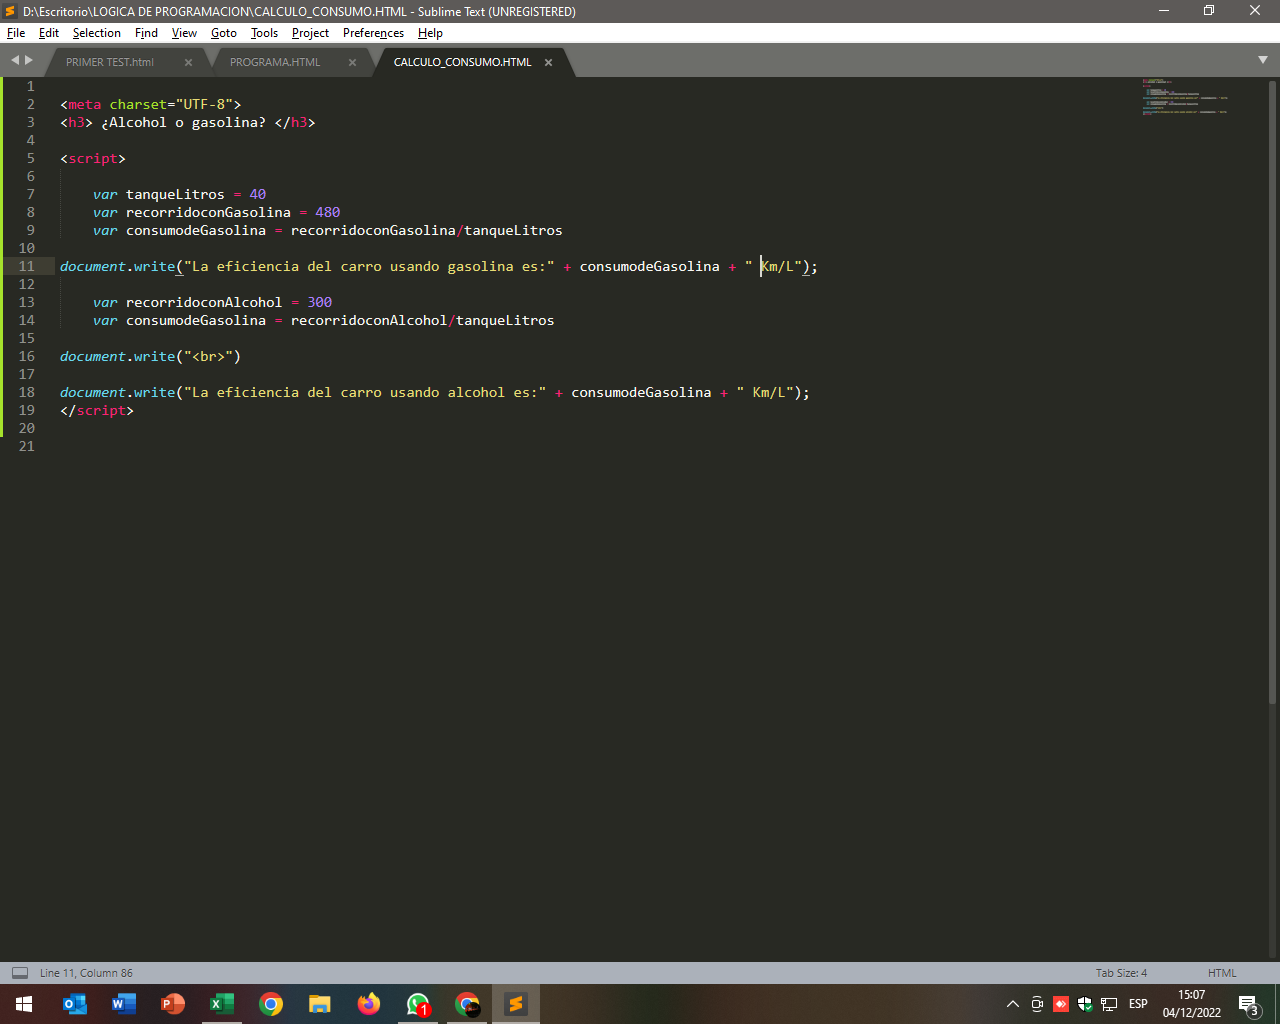Click the closing script tag on line 19
Viewport: 1280px width, 1024px height.
(97, 410)
